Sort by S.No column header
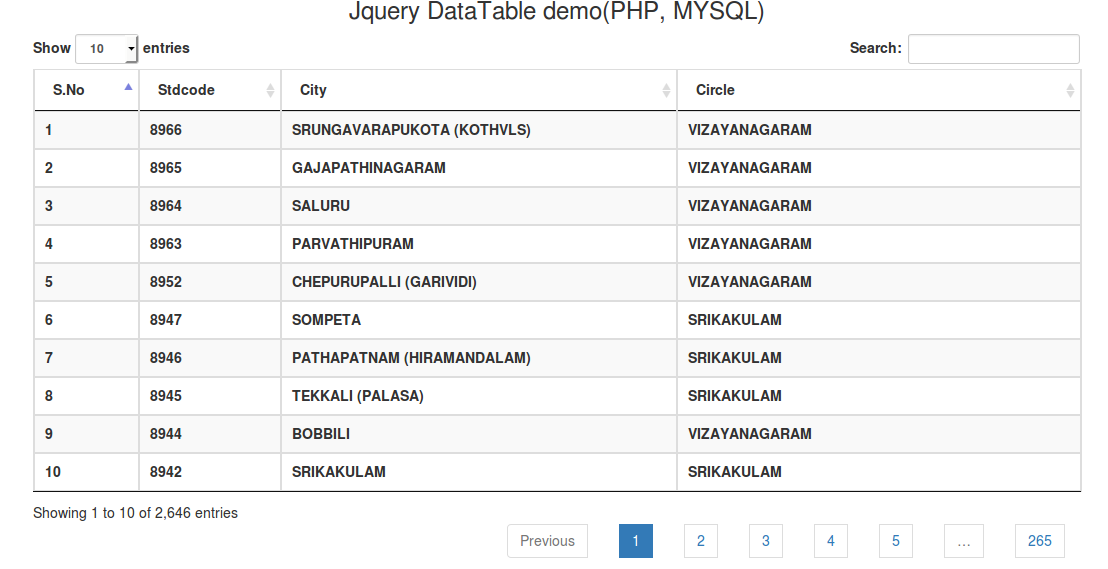The height and width of the screenshot is (569, 1108). (x=86, y=90)
